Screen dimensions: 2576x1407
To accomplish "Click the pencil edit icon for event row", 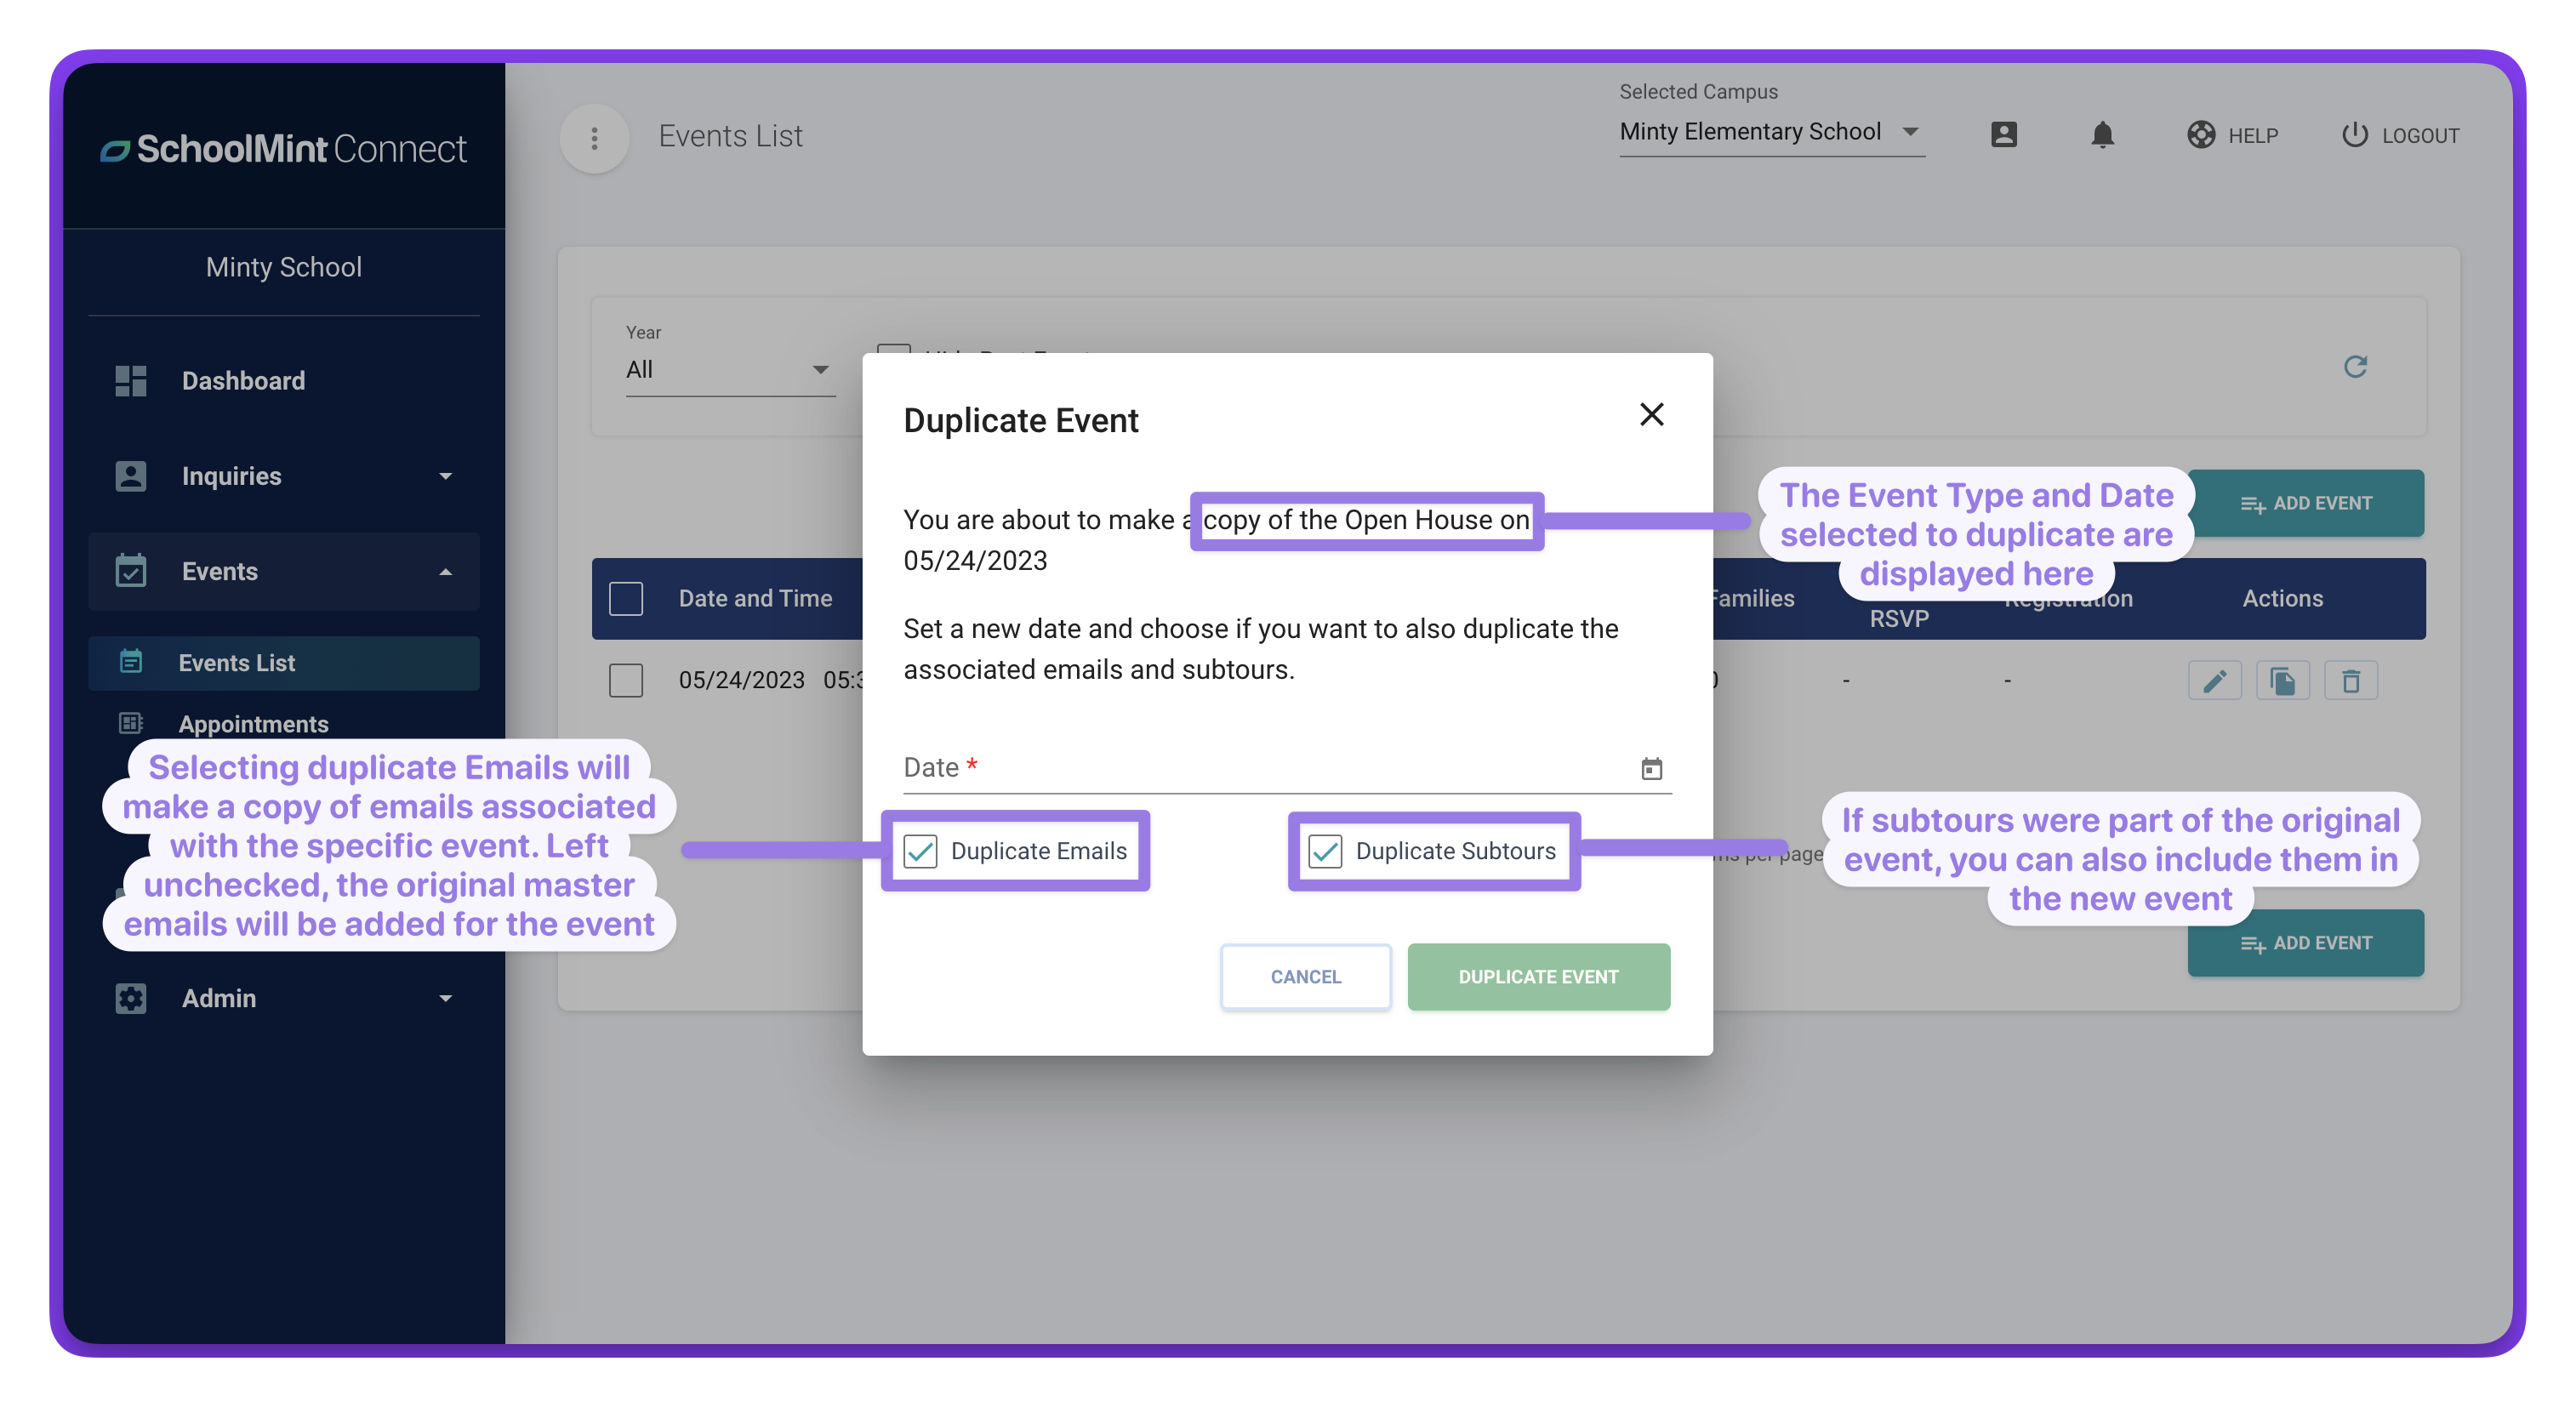I will (x=2214, y=681).
